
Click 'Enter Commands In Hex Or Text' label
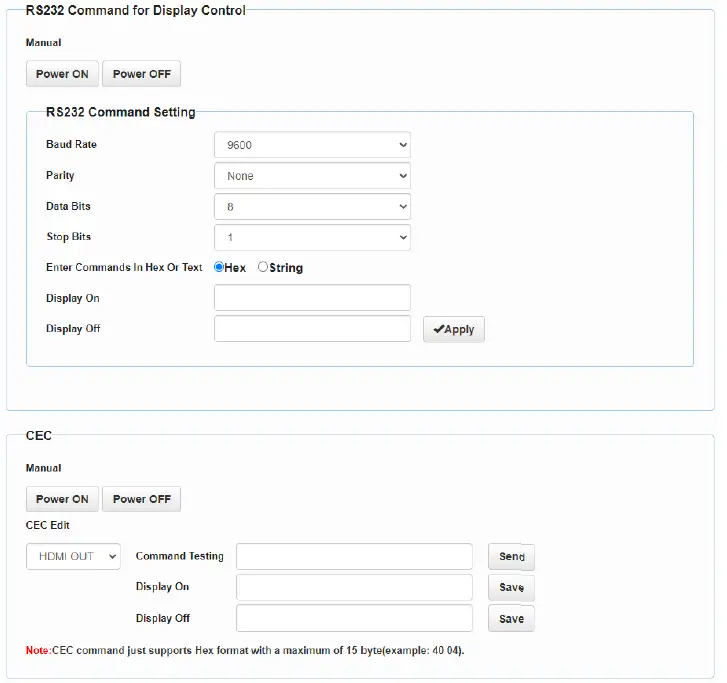[x=124, y=268]
